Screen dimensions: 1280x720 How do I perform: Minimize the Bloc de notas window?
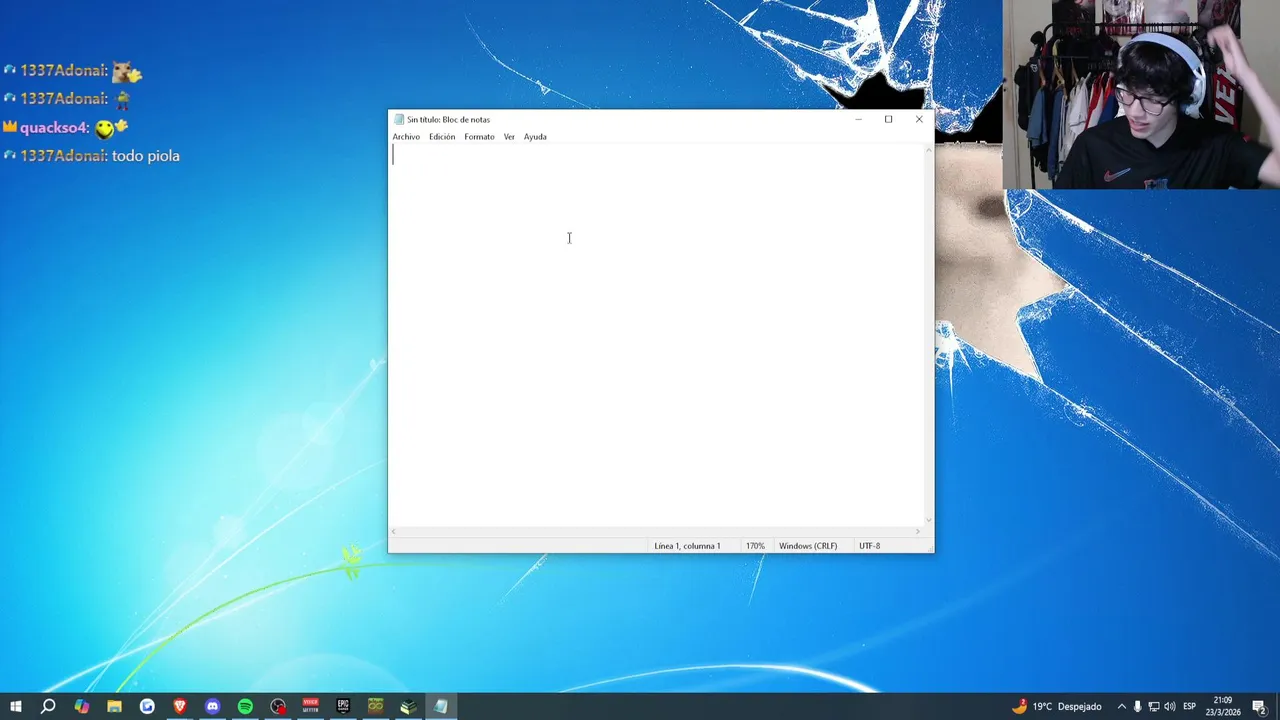point(858,120)
